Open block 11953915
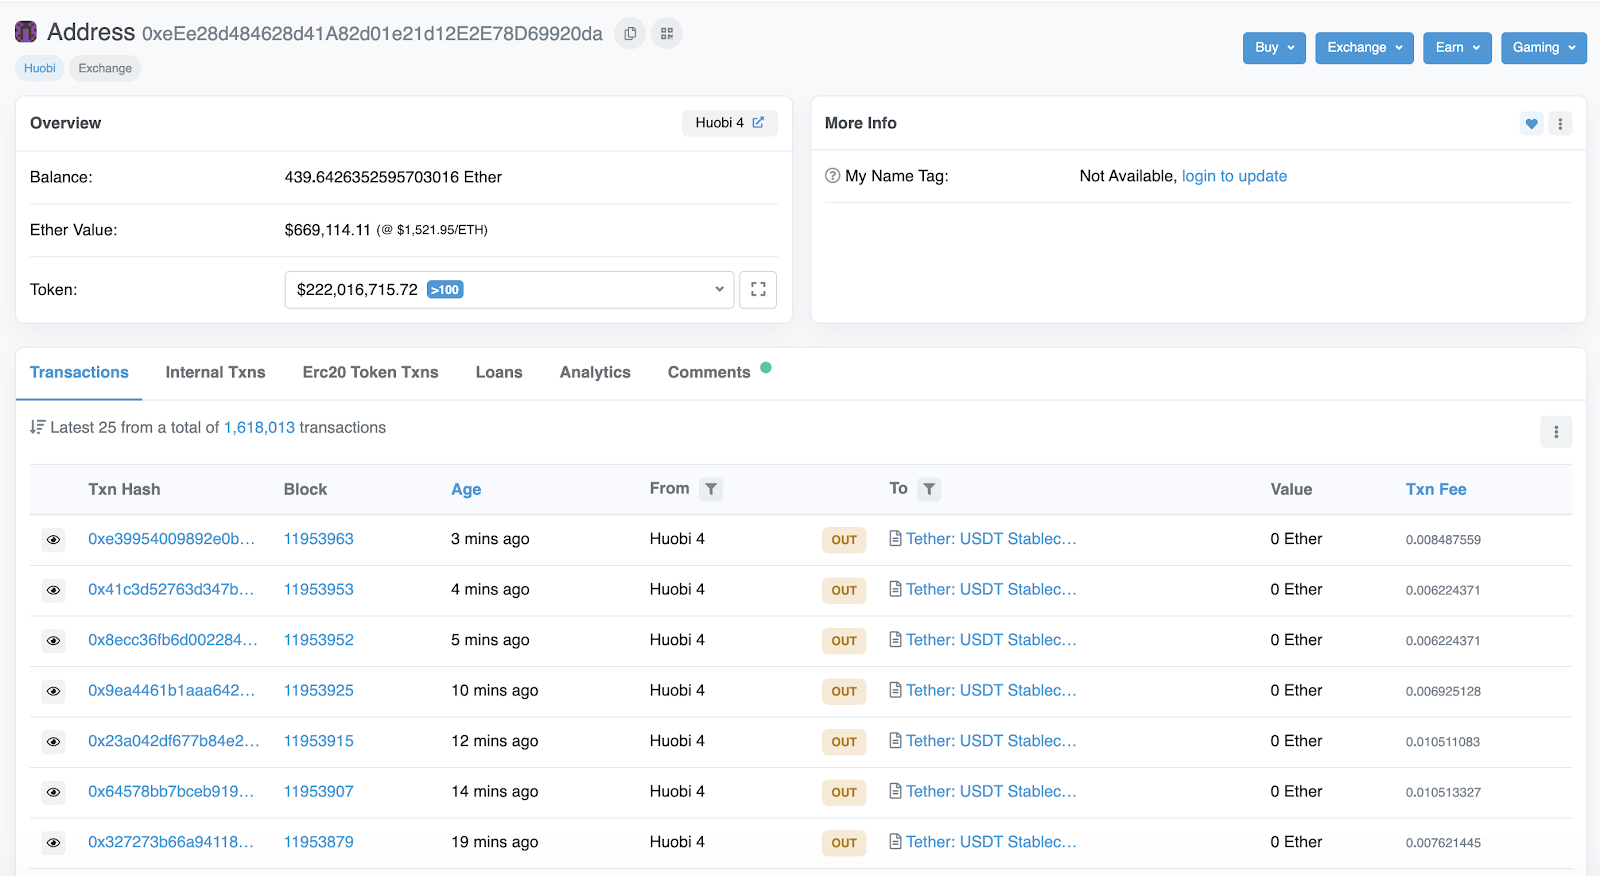This screenshot has height=876, width=1600. click(319, 741)
